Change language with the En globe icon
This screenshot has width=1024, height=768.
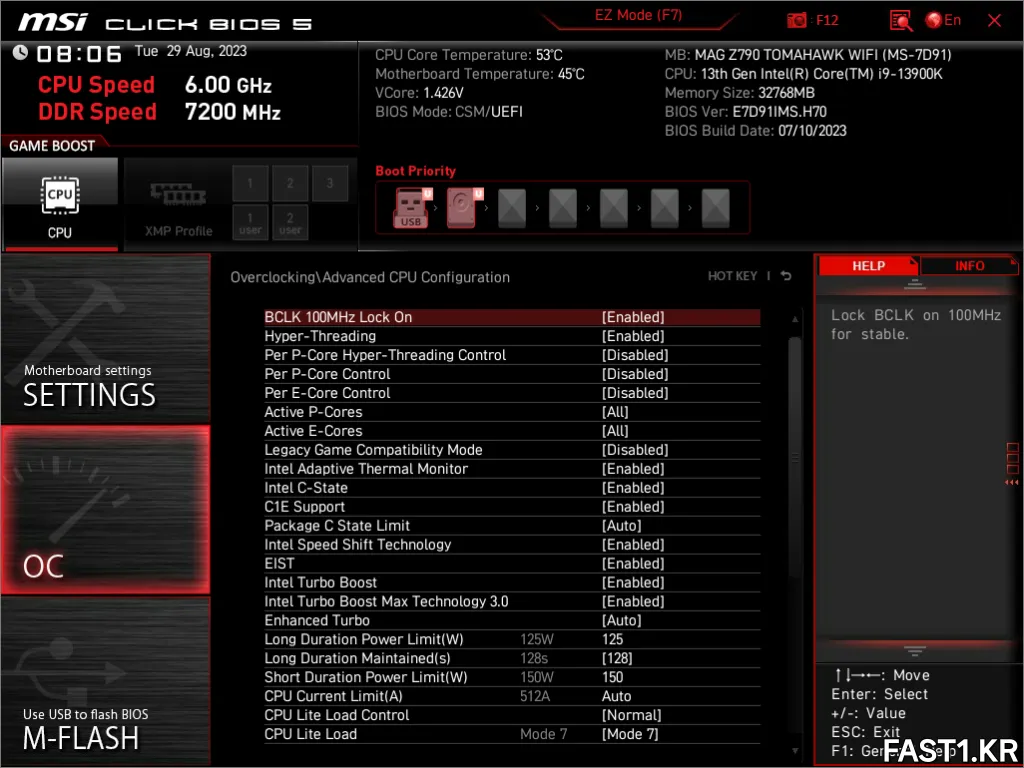[x=943, y=20]
